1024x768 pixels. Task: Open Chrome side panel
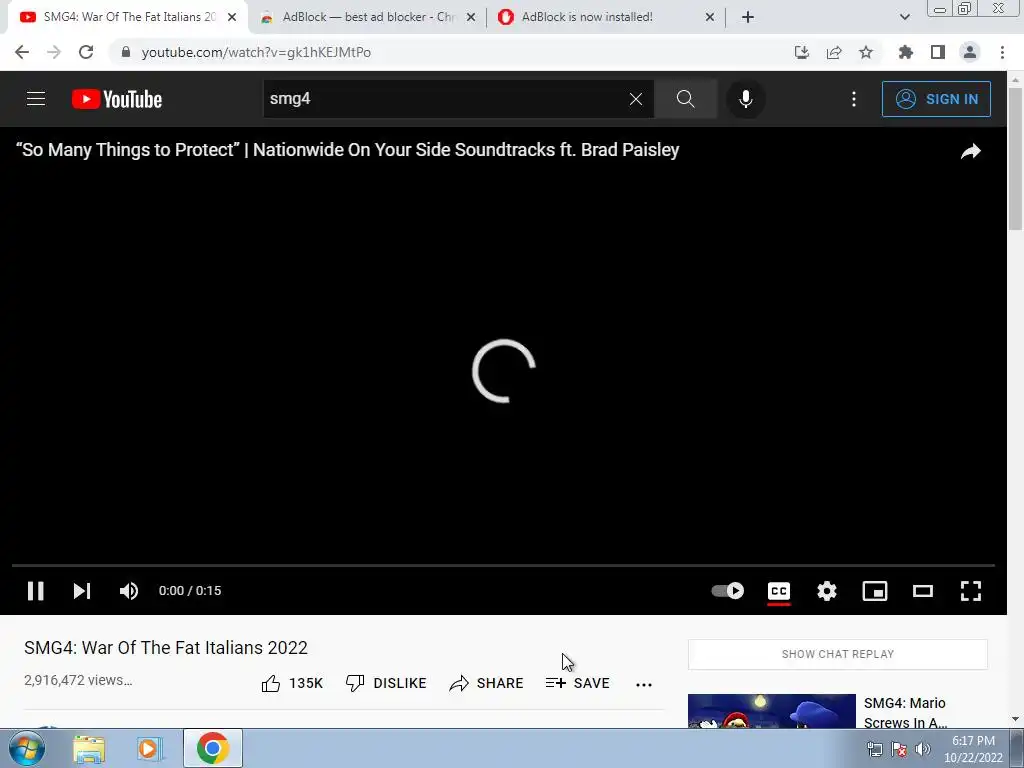[938, 52]
